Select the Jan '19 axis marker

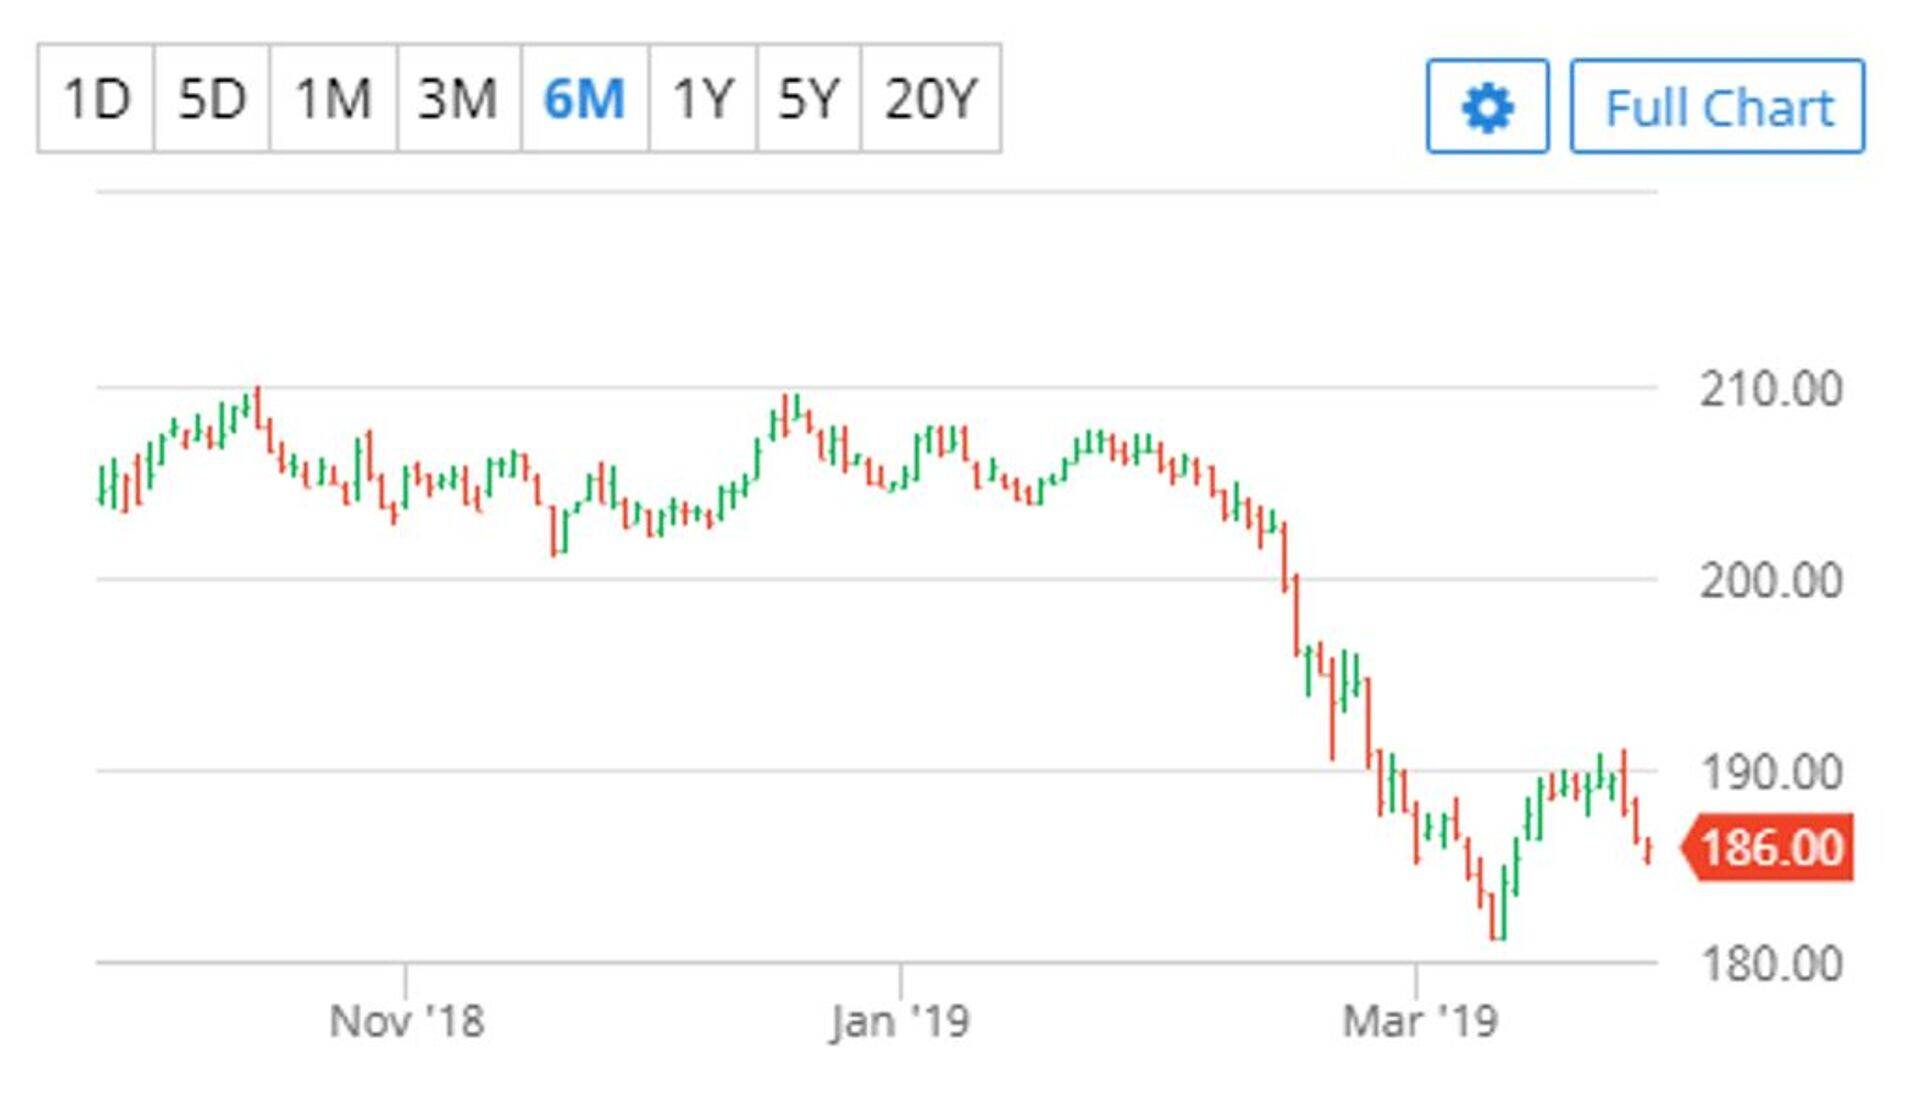(899, 1022)
